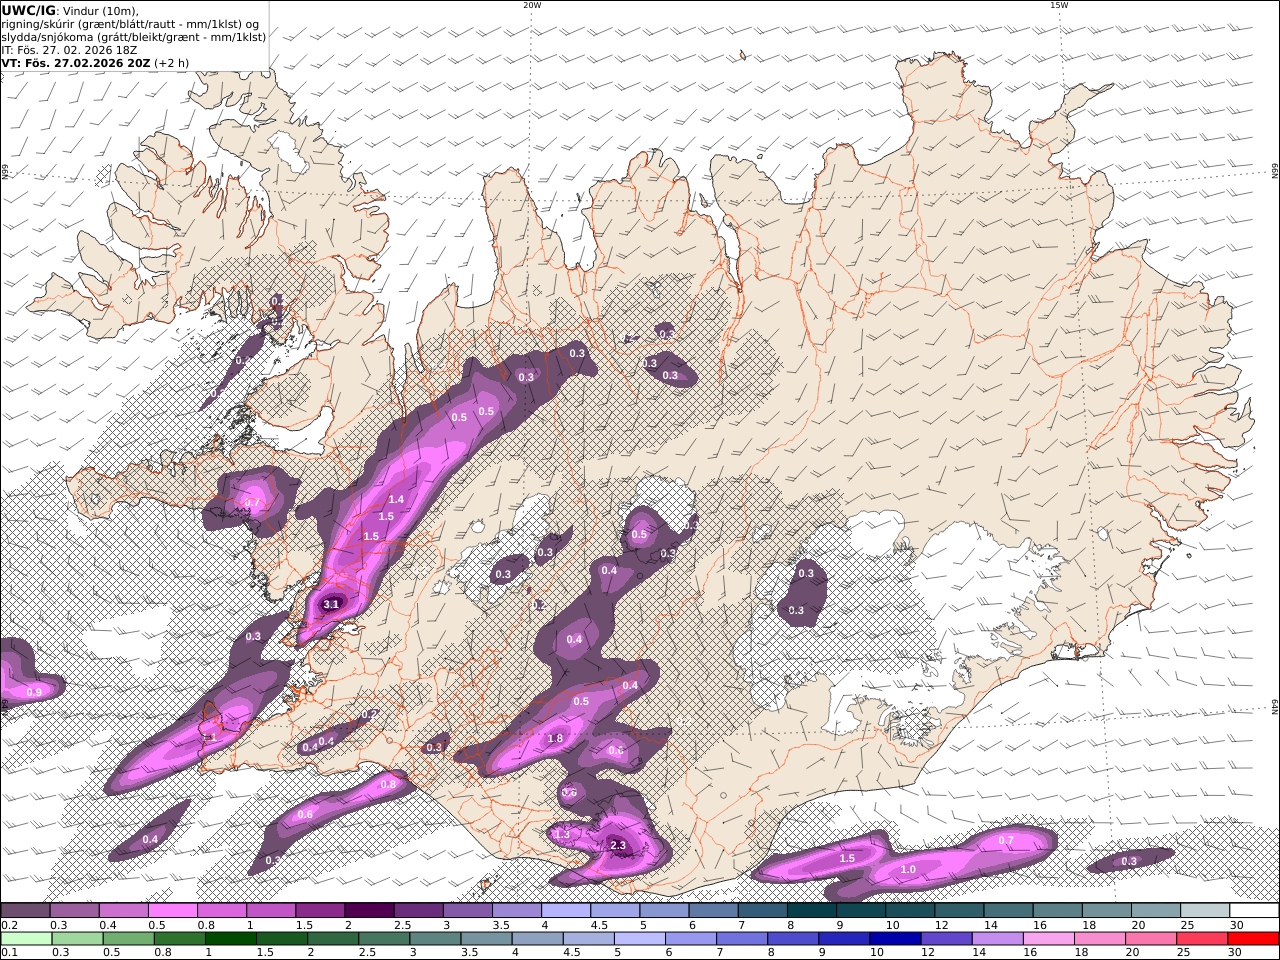The width and height of the screenshot is (1280, 960).
Task: Select the violet 12–14 rain legend swatch
Action: pyautogui.click(x=946, y=938)
